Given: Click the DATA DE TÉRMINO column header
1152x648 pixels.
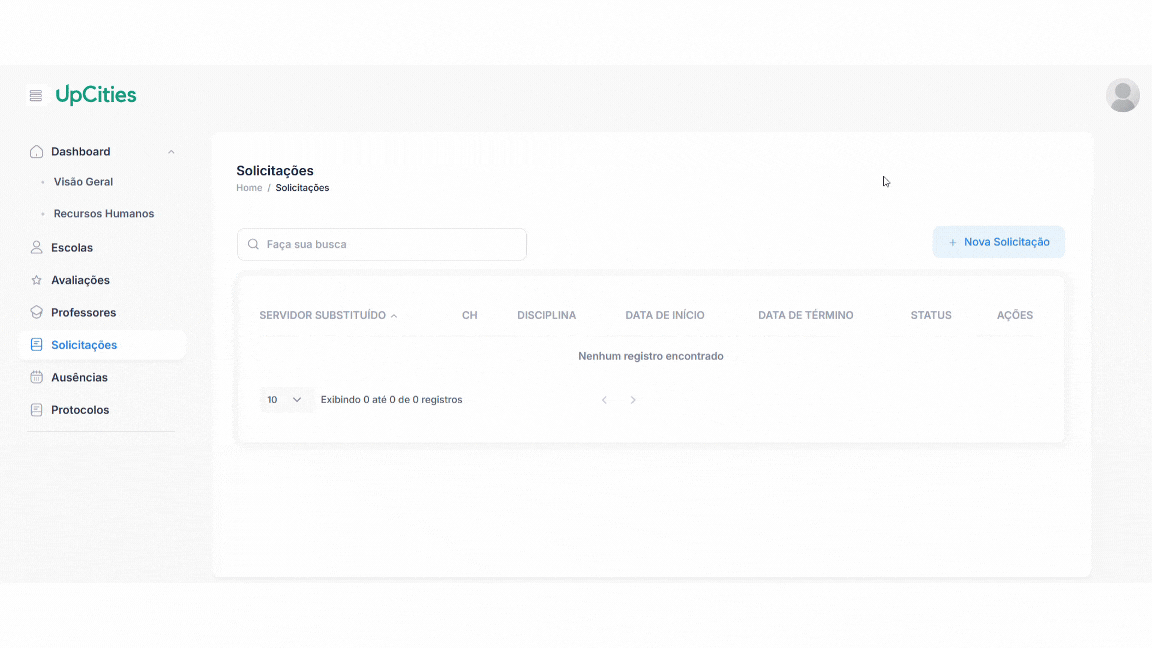Looking at the screenshot, I should [805, 315].
